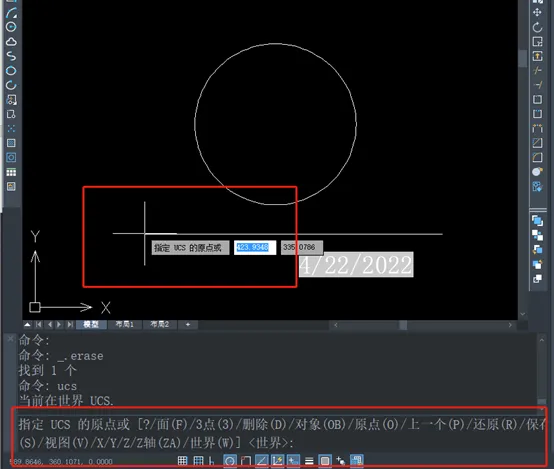Click the 4/22/2022 date text object
The height and width of the screenshot is (469, 554).
(356, 265)
